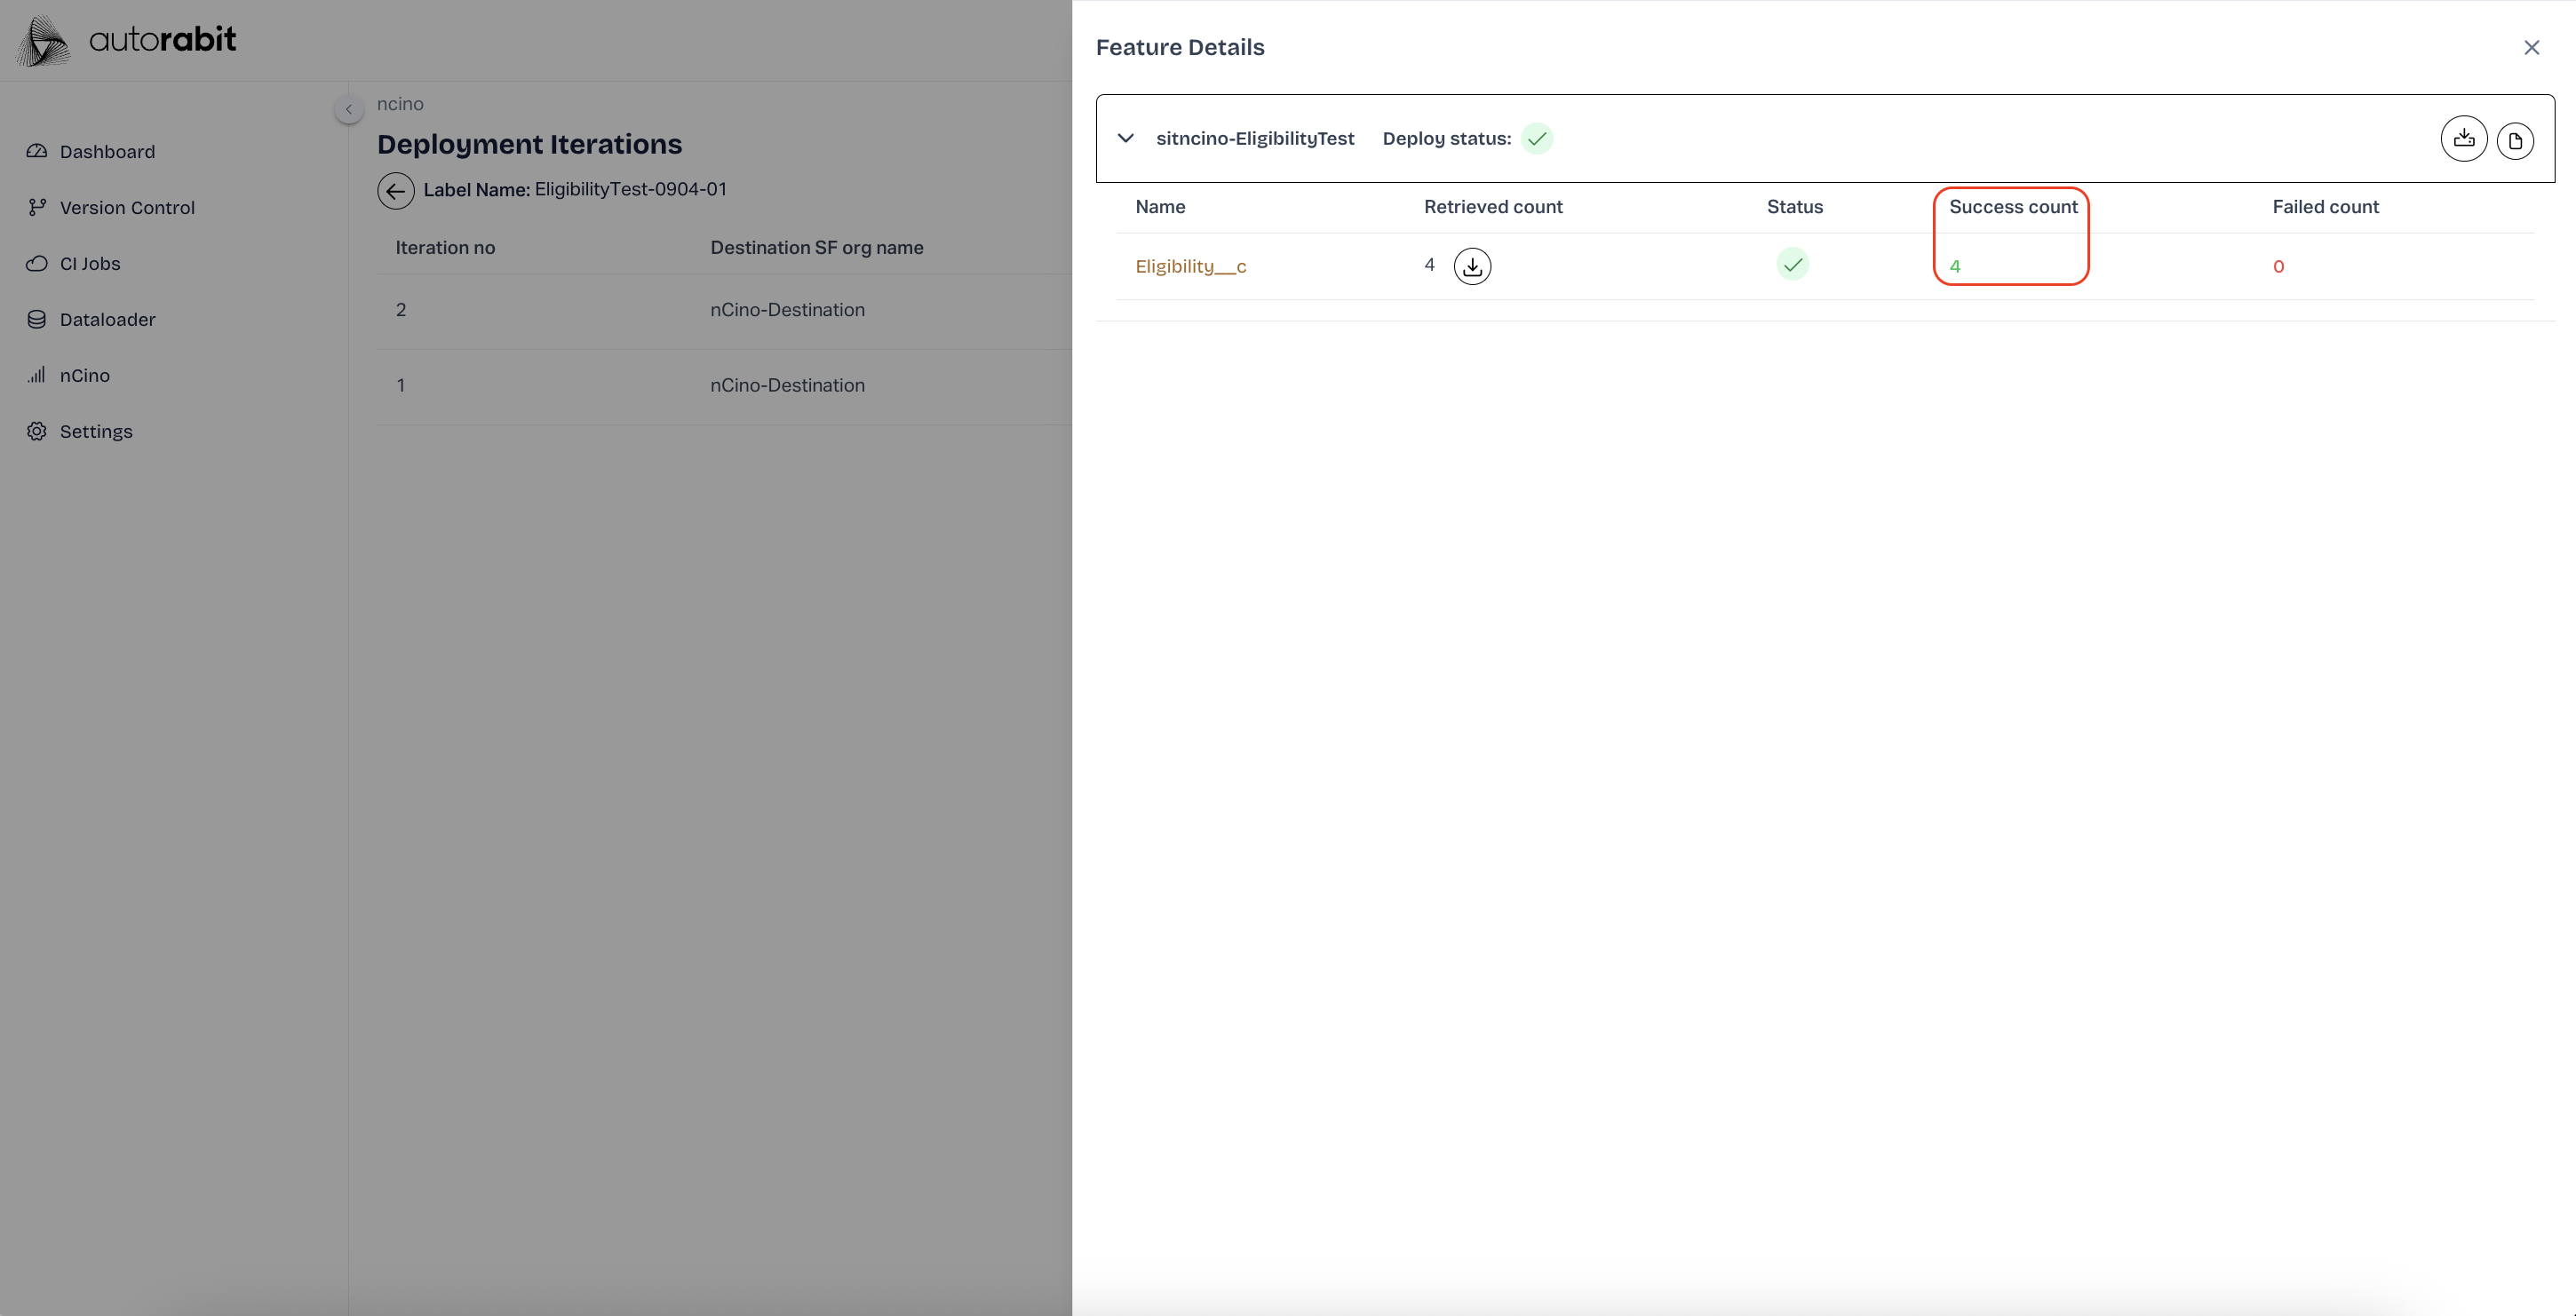
Task: Open the Eligibility__c object link
Action: [1190, 266]
